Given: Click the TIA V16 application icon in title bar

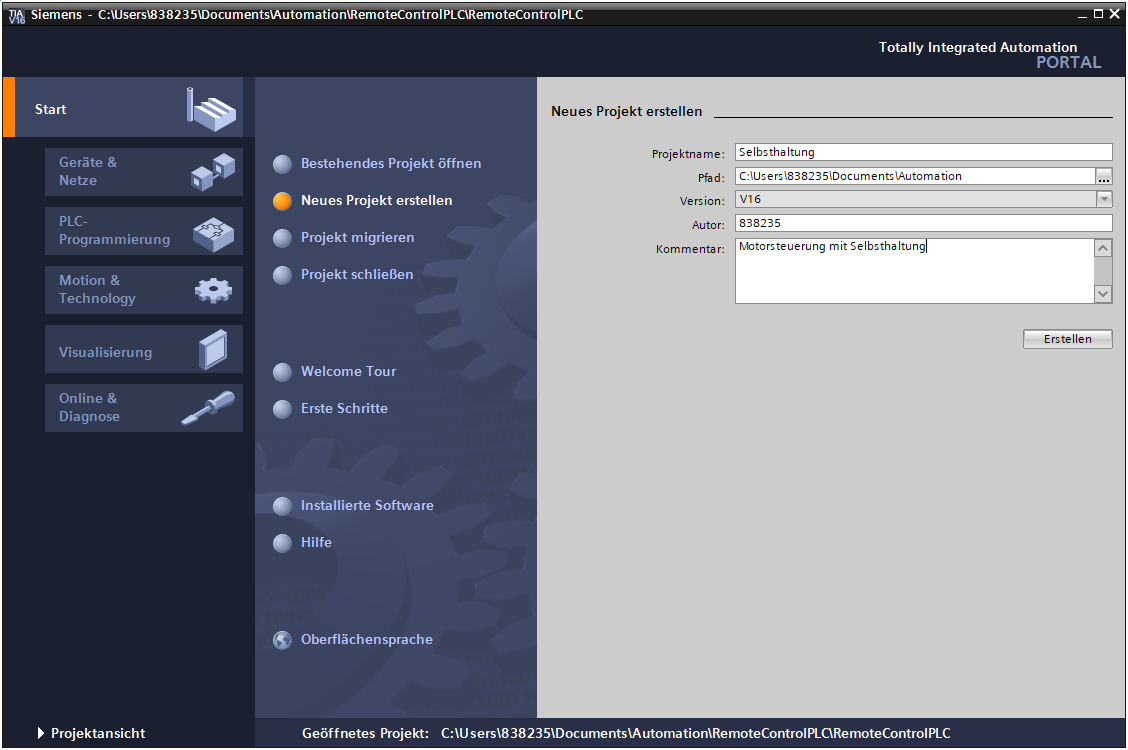Looking at the screenshot, I should tap(16, 15).
